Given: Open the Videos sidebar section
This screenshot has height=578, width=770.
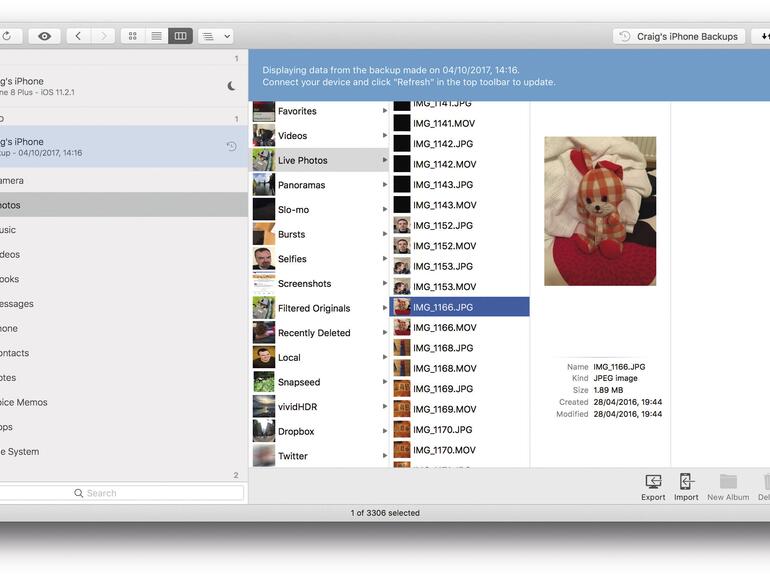Looking at the screenshot, I should pos(124,254).
